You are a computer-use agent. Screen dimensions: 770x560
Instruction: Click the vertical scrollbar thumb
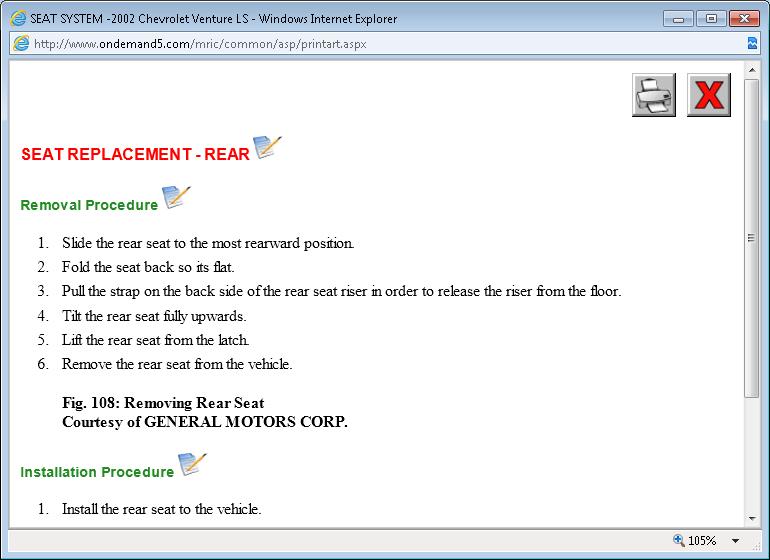pyautogui.click(x=752, y=238)
